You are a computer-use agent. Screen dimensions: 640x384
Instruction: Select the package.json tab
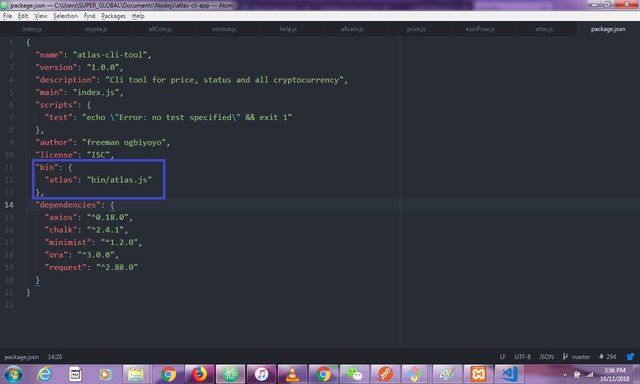pyautogui.click(x=608, y=29)
